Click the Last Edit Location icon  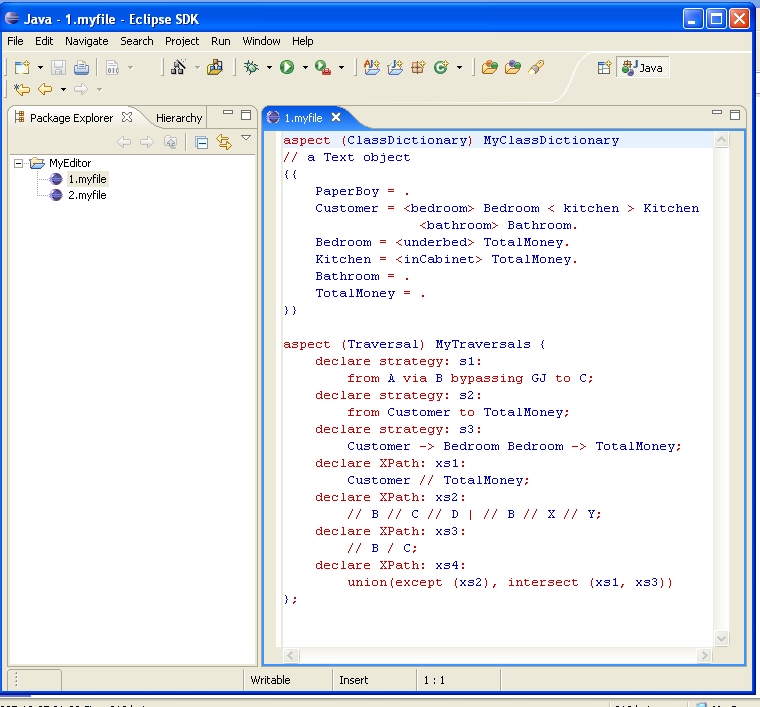[x=22, y=89]
